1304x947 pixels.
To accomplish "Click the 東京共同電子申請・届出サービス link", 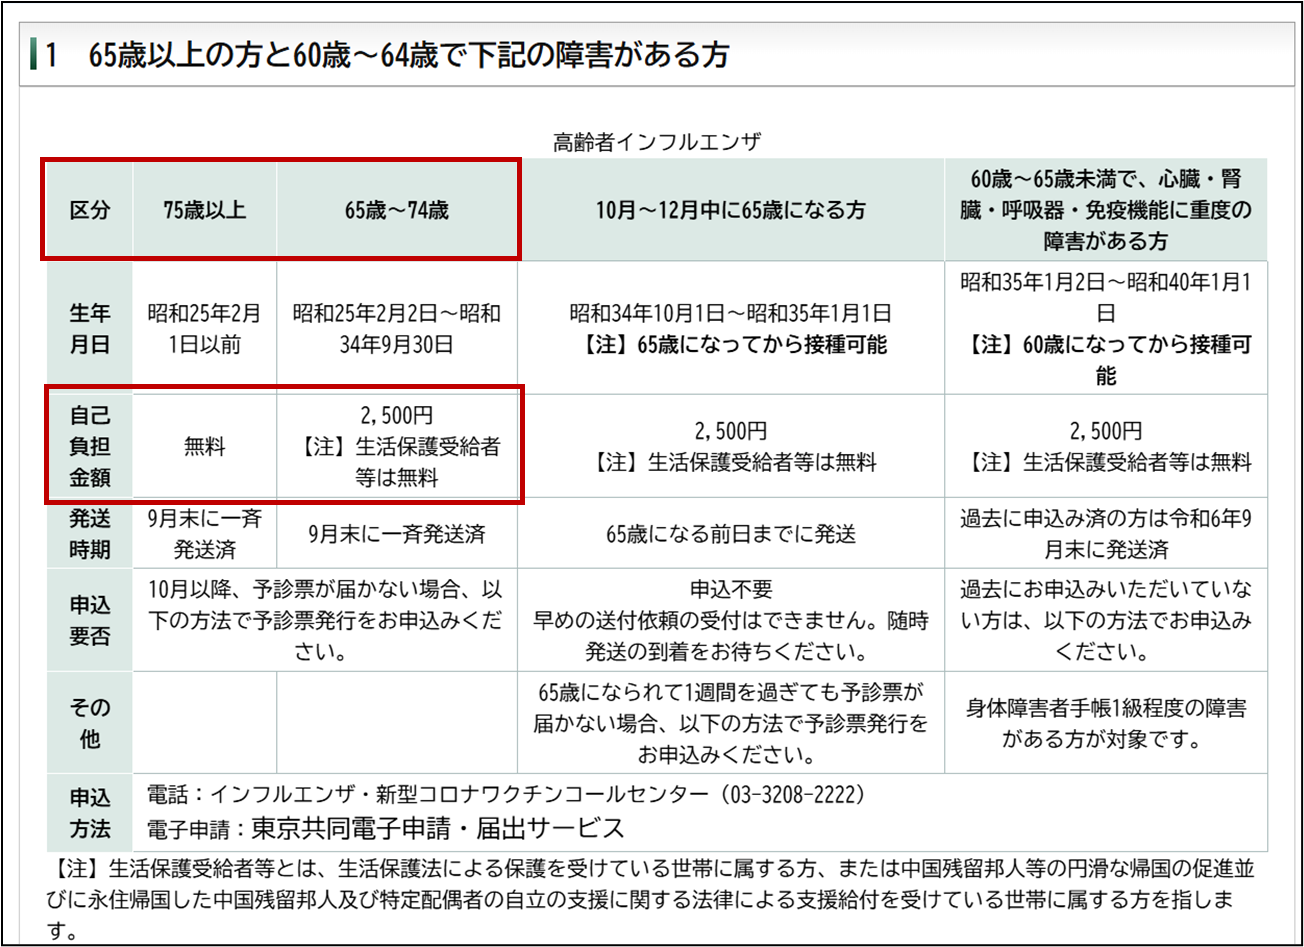I will (437, 829).
